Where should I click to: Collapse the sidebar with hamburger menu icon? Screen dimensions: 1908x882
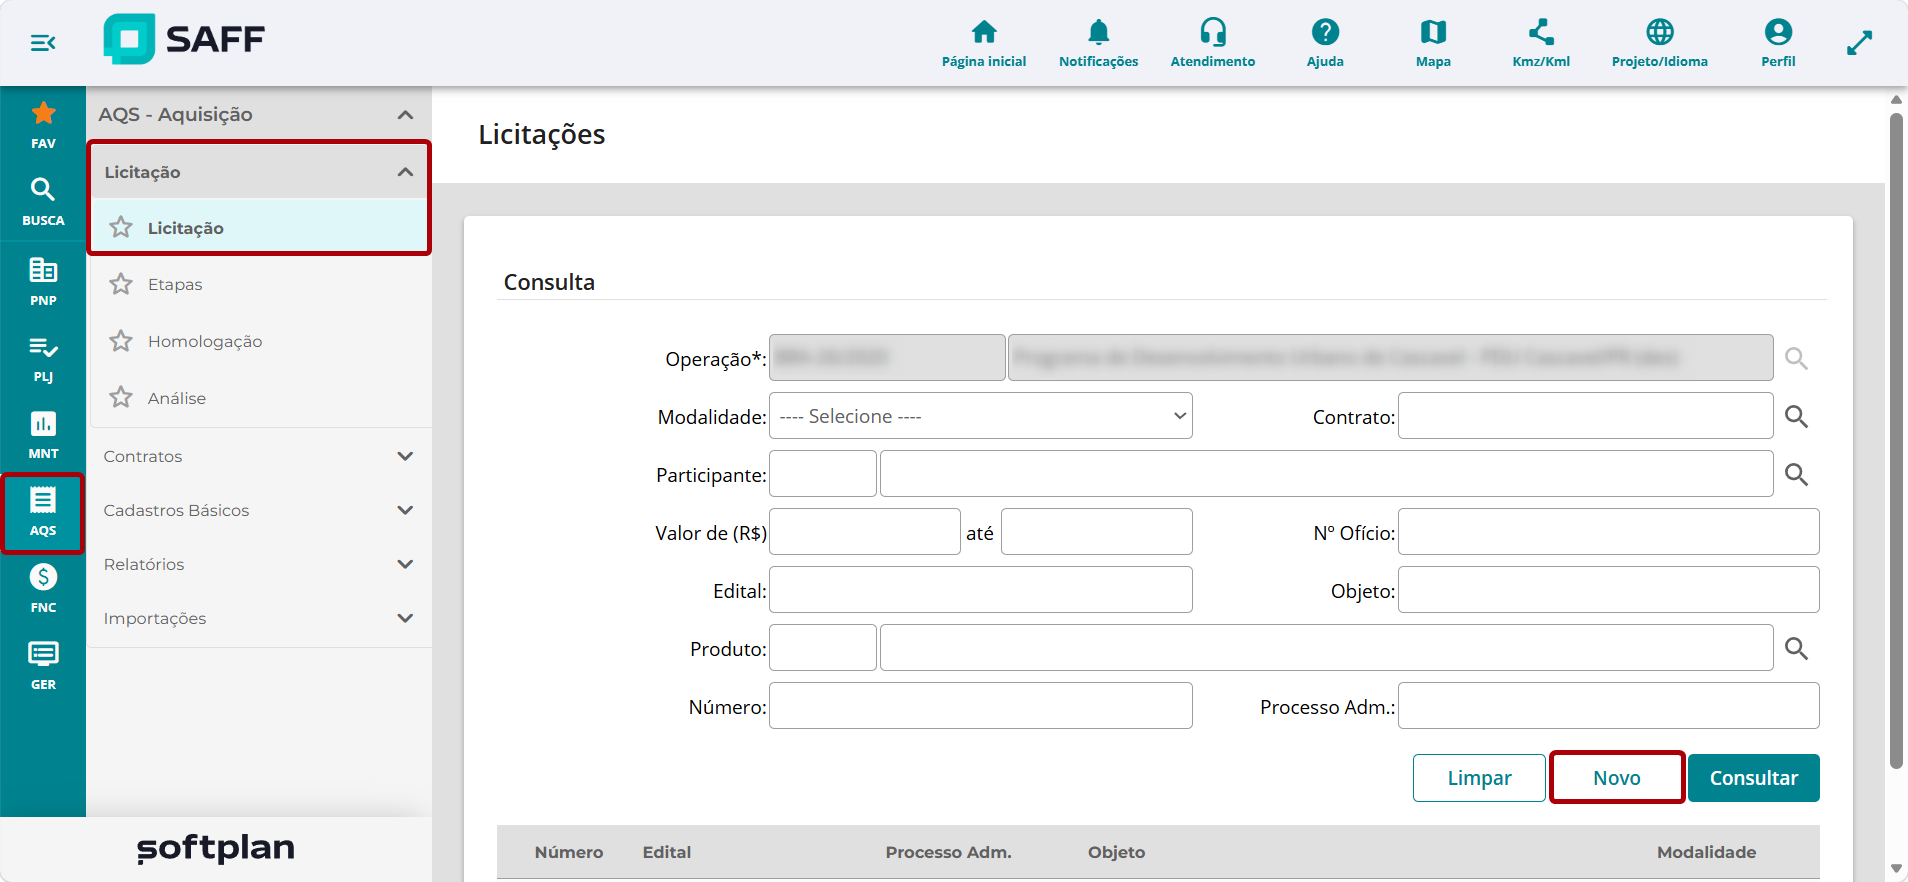click(43, 43)
